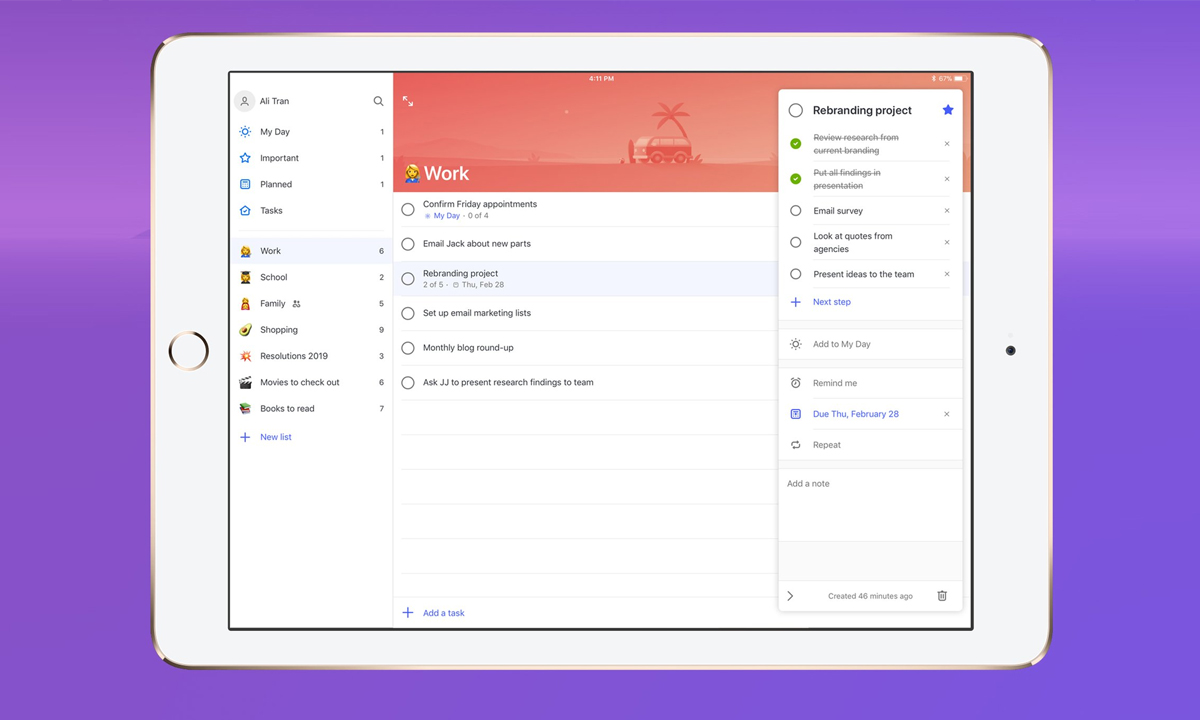Select the Work list in sidebar
The height and width of the screenshot is (720, 1200).
(x=311, y=251)
